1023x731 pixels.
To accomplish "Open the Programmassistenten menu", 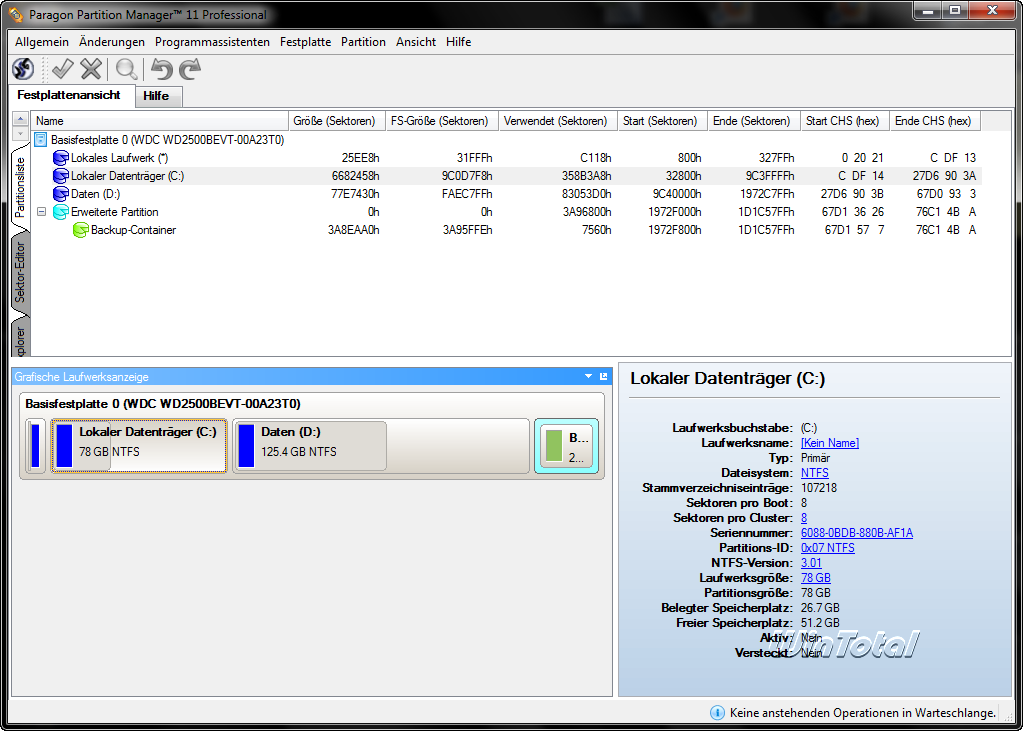I will [x=212, y=42].
